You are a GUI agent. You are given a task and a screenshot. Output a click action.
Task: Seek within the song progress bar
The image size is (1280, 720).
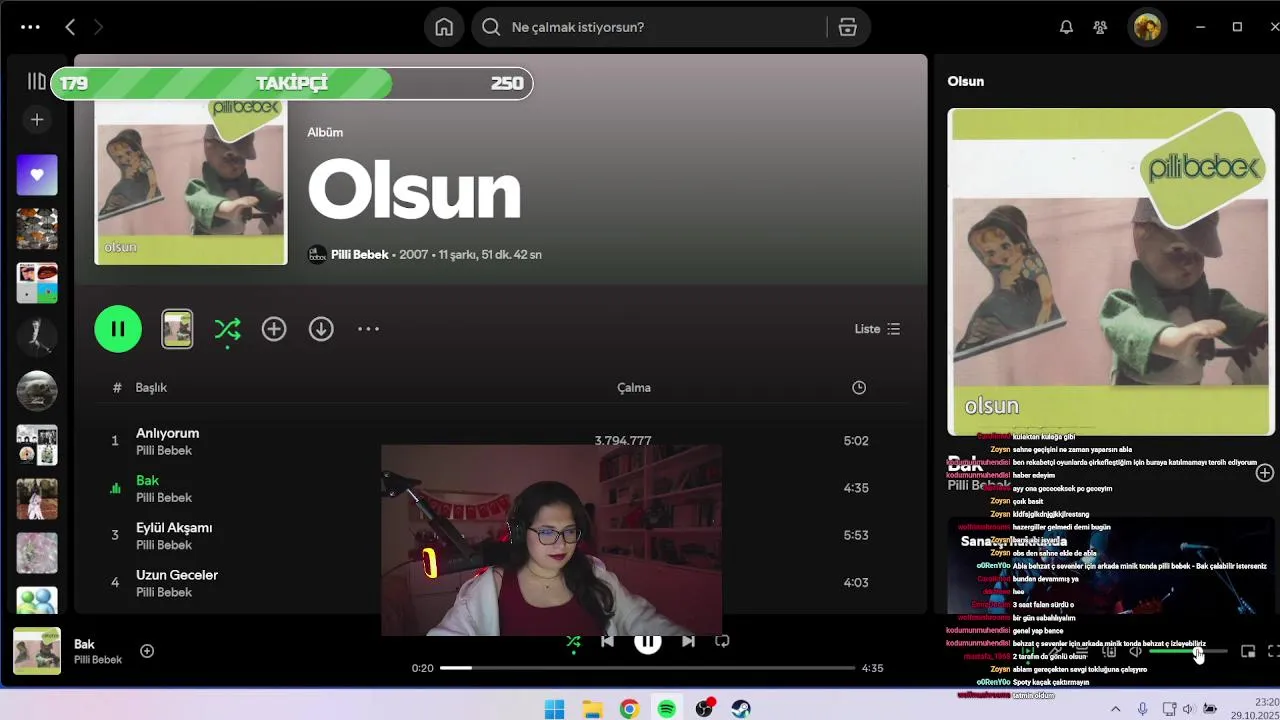point(648,668)
